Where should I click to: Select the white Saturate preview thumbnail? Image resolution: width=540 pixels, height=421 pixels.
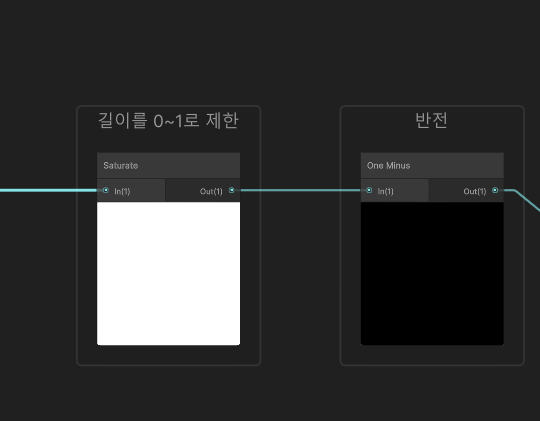pyautogui.click(x=168, y=274)
